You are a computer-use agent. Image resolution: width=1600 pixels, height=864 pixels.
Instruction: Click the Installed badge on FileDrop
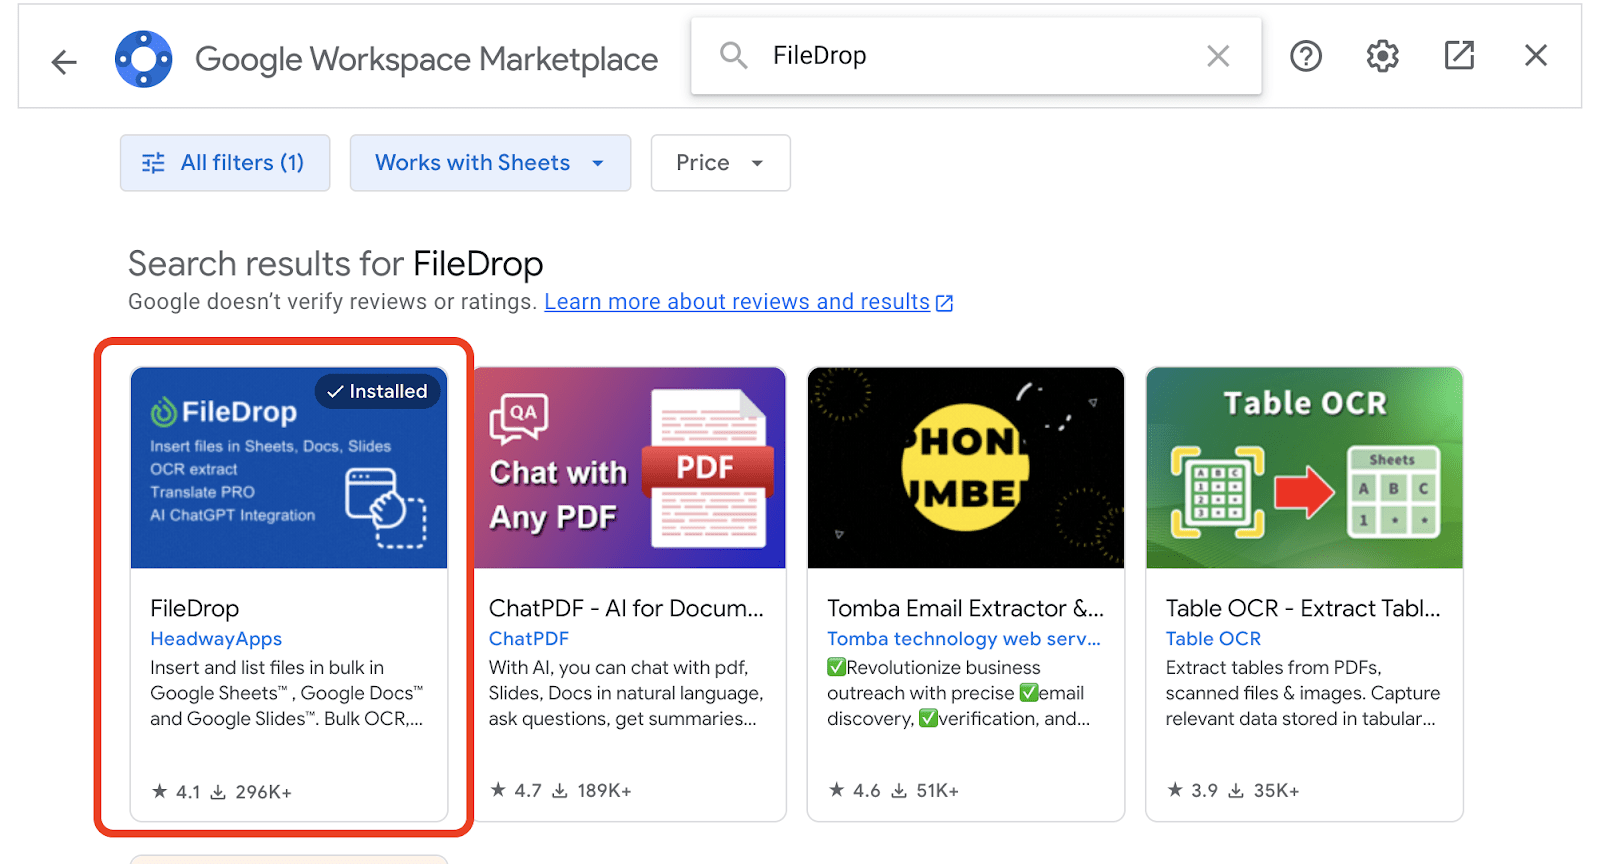[378, 391]
